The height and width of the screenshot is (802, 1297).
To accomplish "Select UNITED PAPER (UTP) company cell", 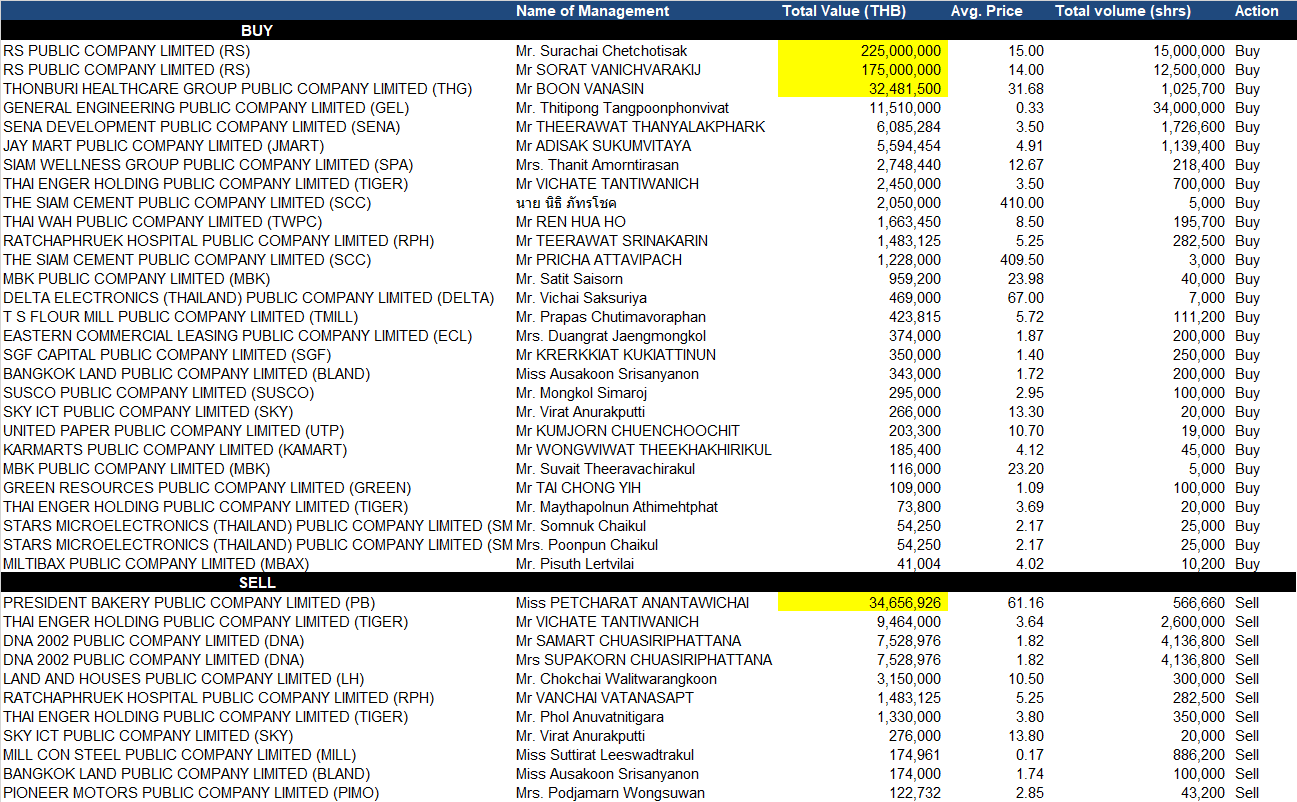I will (x=174, y=431).
